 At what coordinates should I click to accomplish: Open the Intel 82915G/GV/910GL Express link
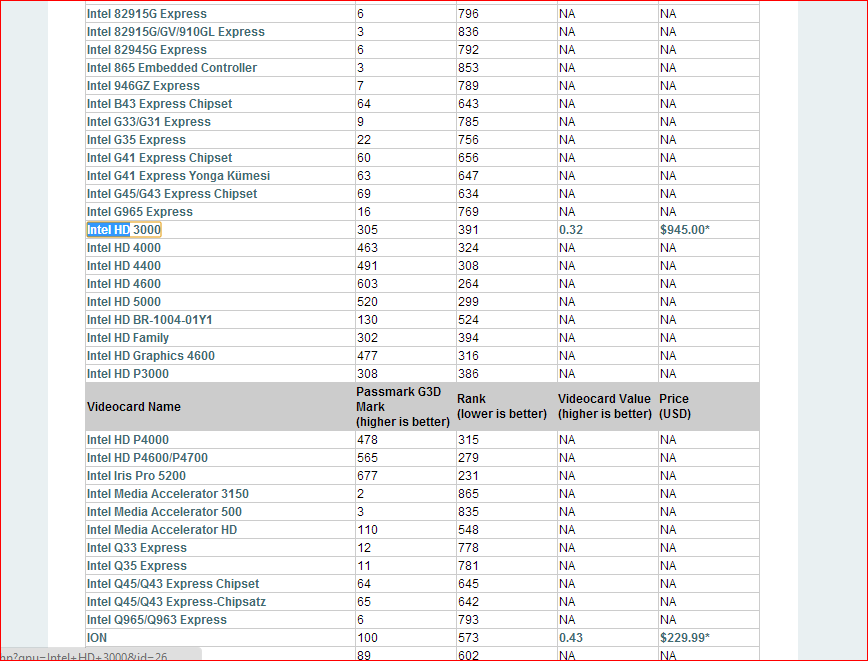pyautogui.click(x=175, y=32)
